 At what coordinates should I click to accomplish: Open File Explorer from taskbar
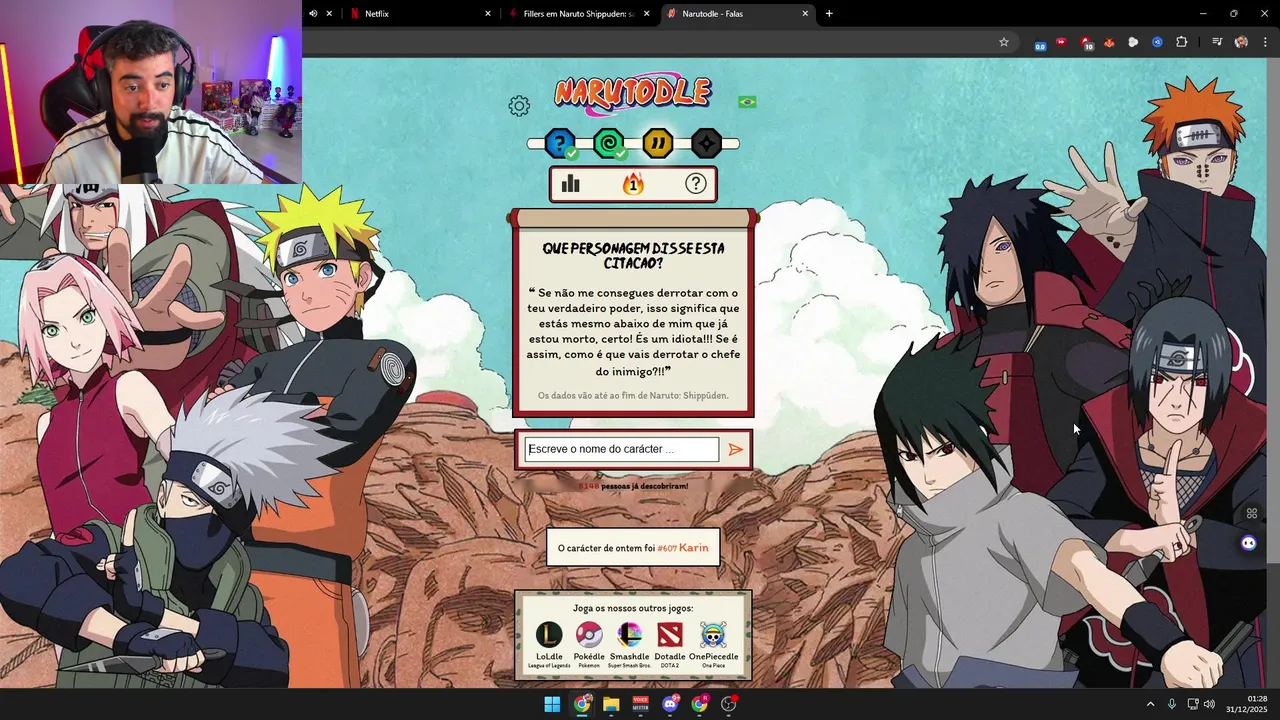(611, 704)
